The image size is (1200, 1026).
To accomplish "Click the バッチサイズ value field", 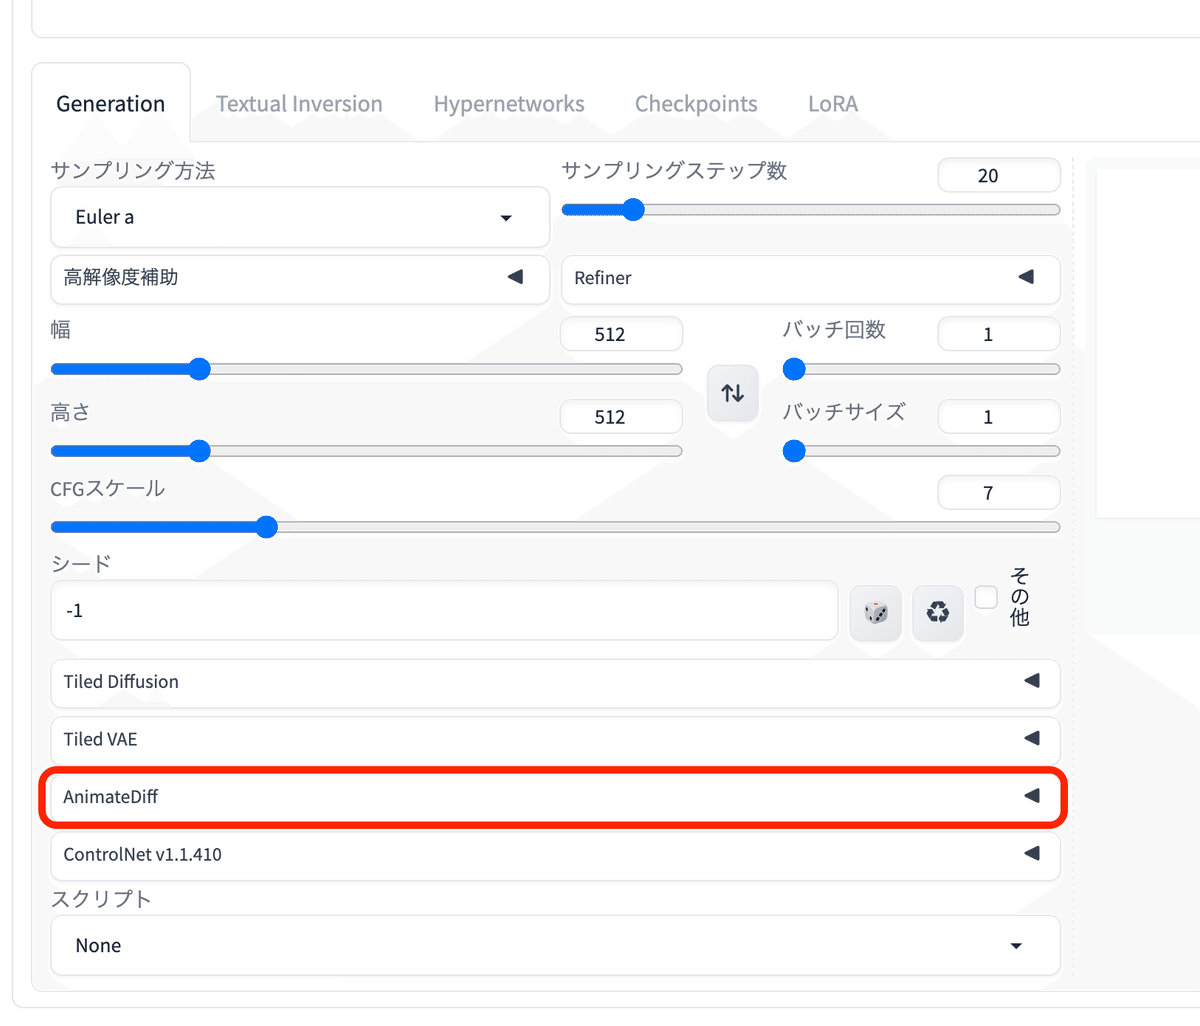I will click(x=999, y=417).
